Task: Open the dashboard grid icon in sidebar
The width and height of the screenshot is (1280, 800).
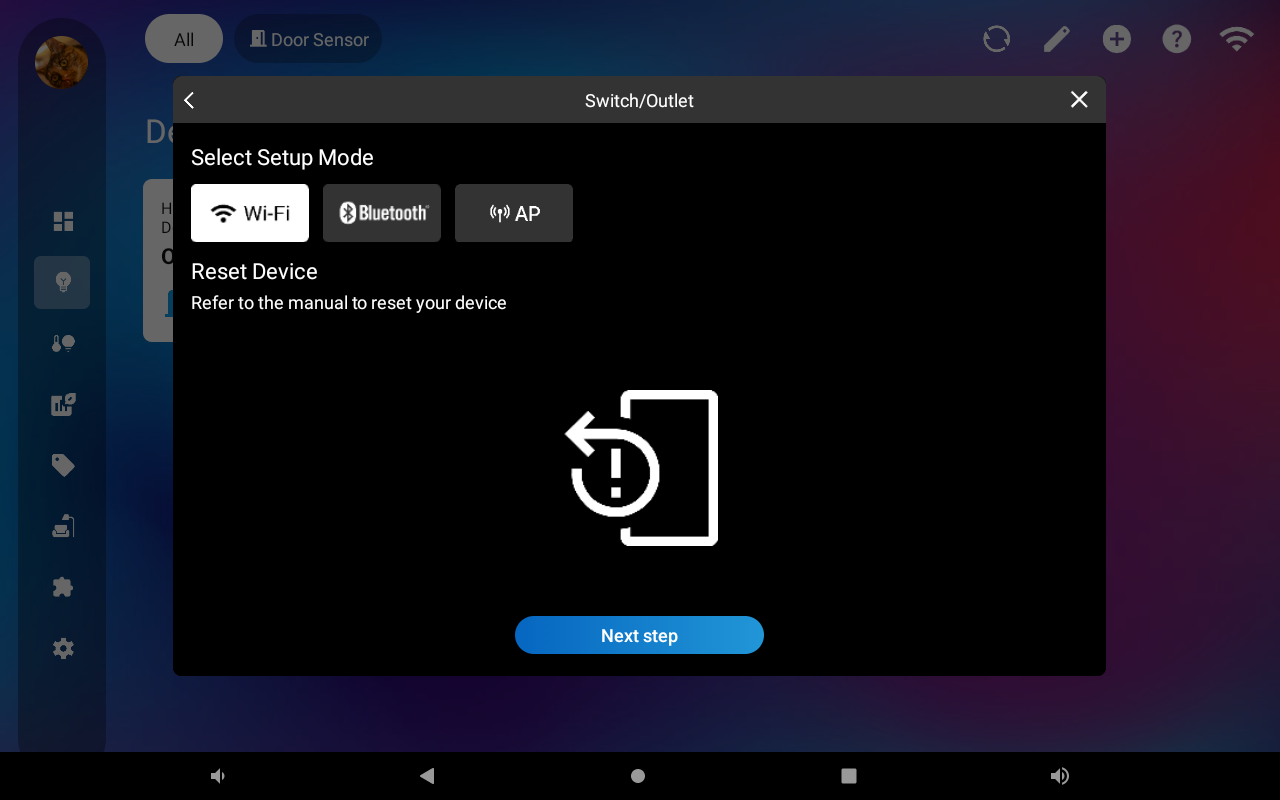Action: tap(63, 221)
